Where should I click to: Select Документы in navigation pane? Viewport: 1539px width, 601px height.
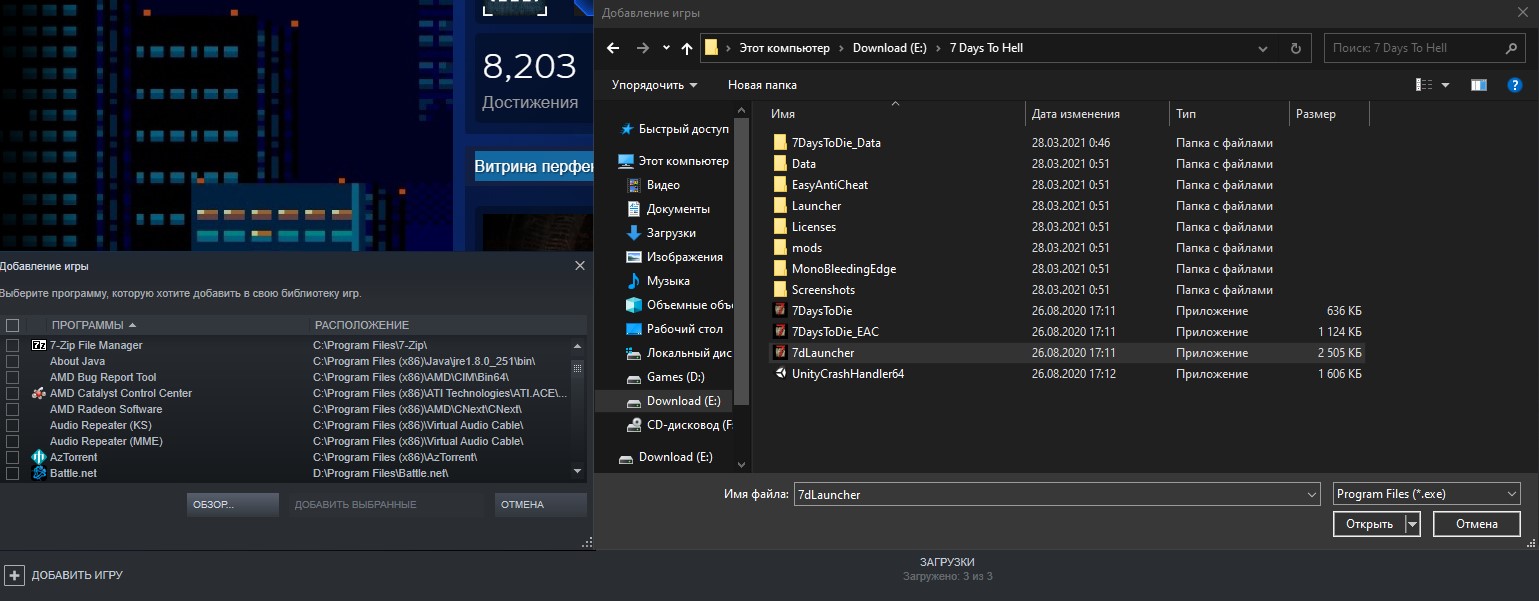(x=678, y=209)
